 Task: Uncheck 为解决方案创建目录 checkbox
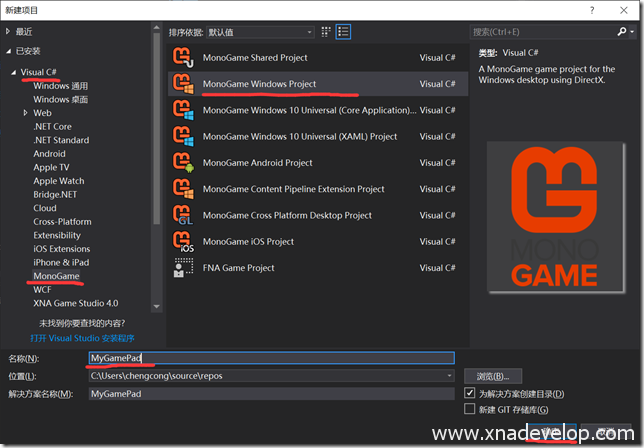tap(470, 394)
